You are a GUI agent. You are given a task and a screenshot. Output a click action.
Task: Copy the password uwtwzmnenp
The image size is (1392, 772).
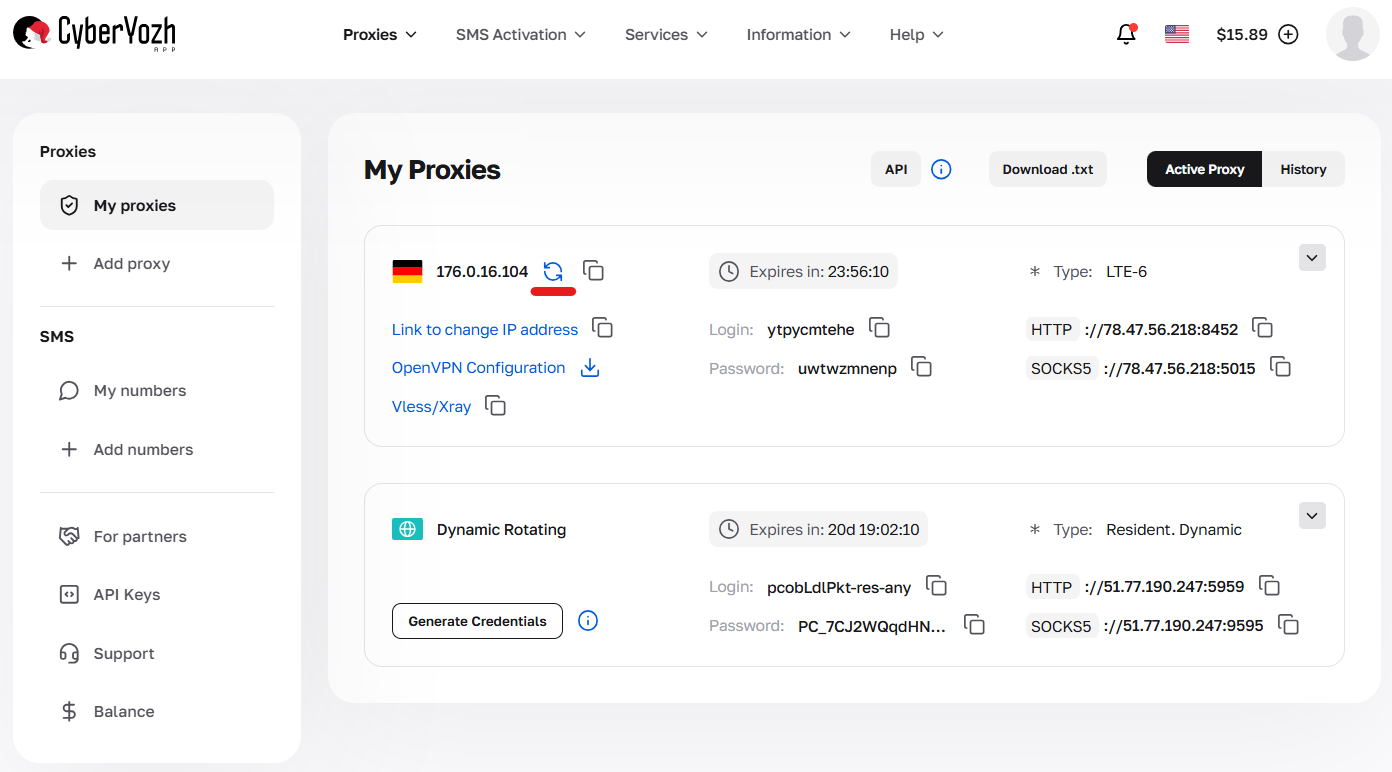tap(921, 367)
